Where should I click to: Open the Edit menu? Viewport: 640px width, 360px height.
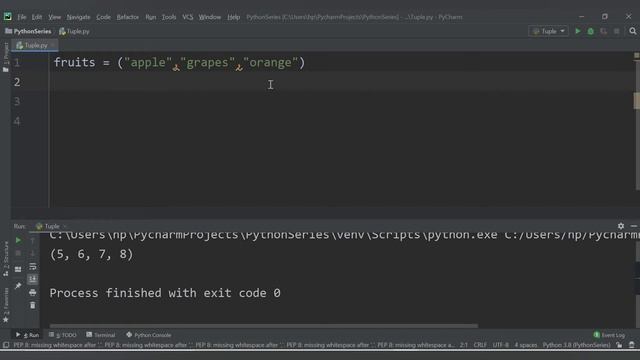tap(37, 17)
